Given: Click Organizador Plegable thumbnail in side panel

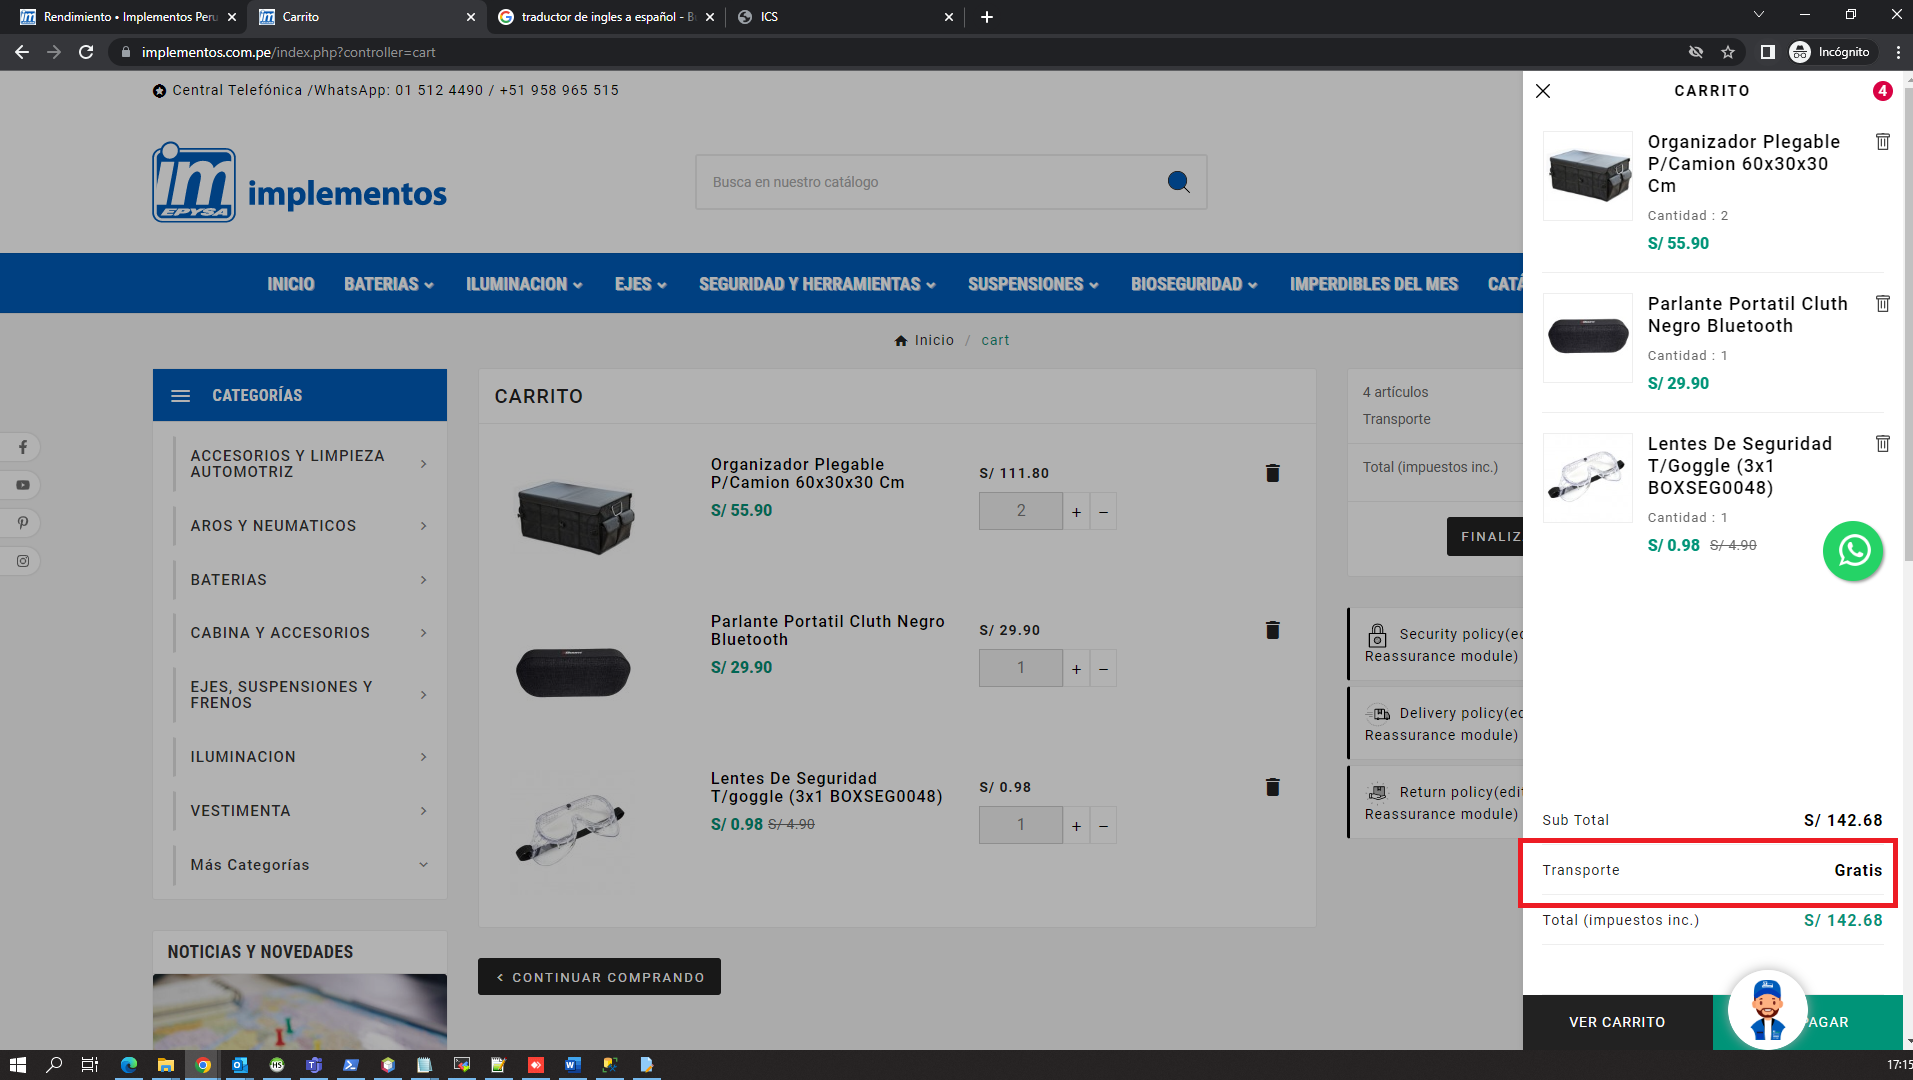Looking at the screenshot, I should [x=1588, y=176].
